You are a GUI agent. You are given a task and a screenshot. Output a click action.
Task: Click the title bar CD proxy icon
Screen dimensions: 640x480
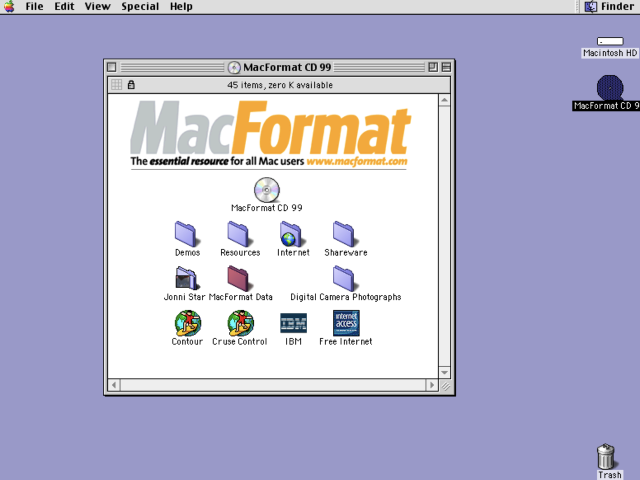[x=234, y=67]
